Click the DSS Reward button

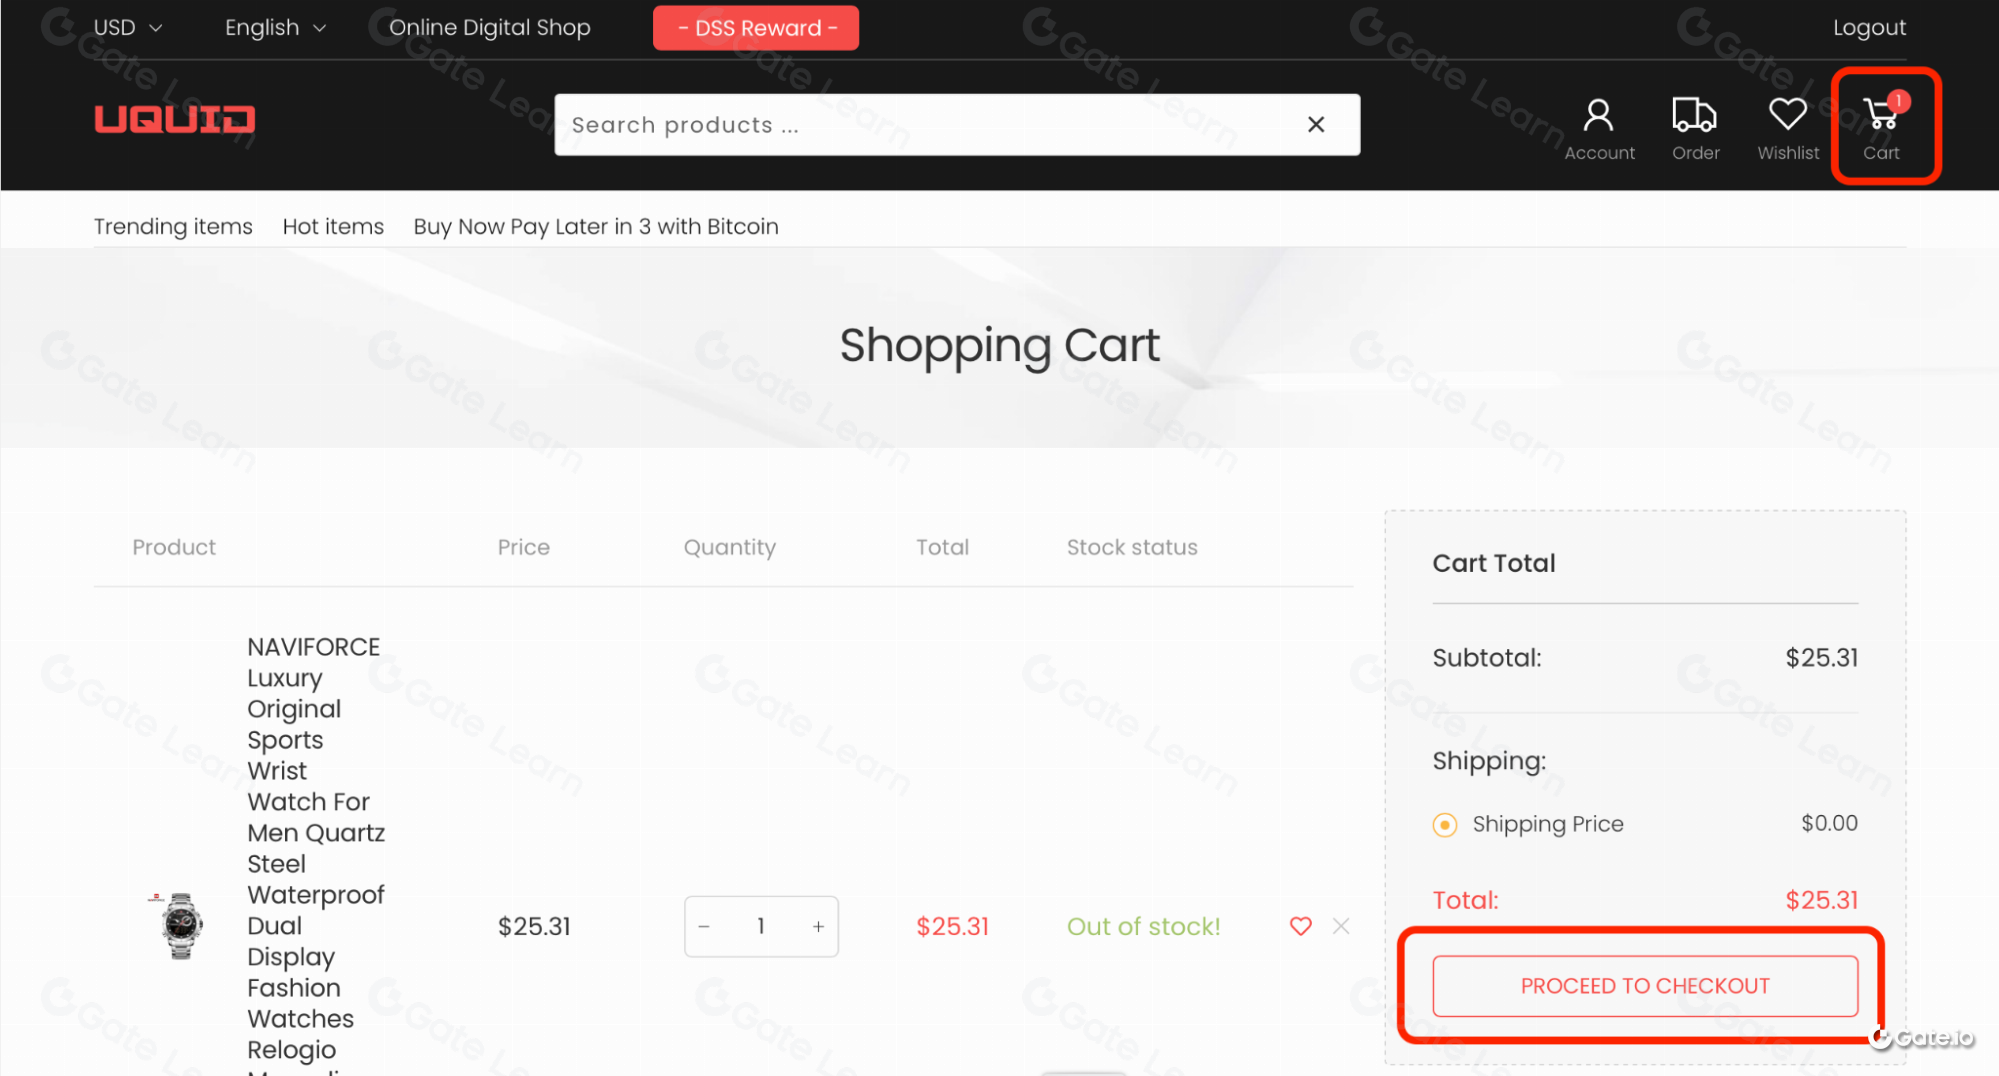tap(756, 28)
